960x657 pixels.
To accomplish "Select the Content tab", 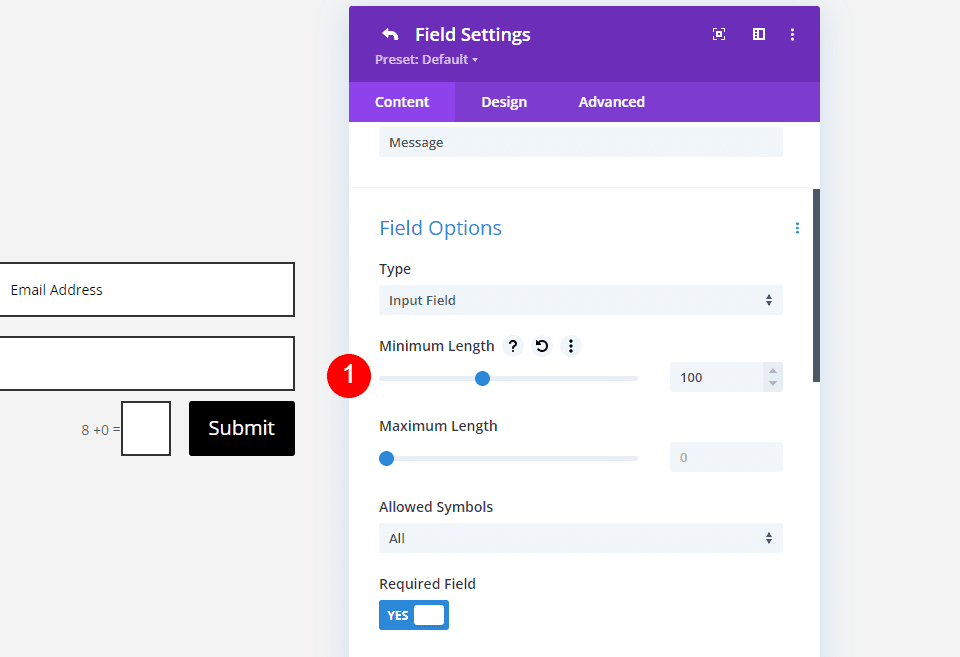I will (402, 102).
